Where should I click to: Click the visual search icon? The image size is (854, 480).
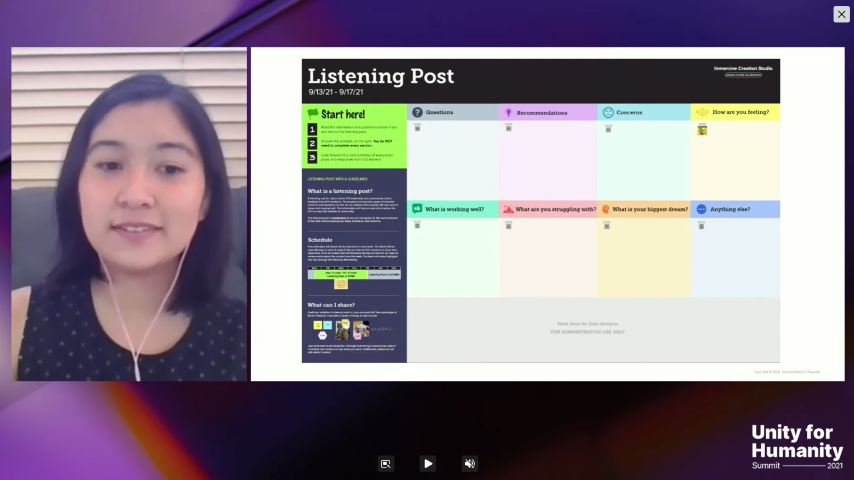385,463
